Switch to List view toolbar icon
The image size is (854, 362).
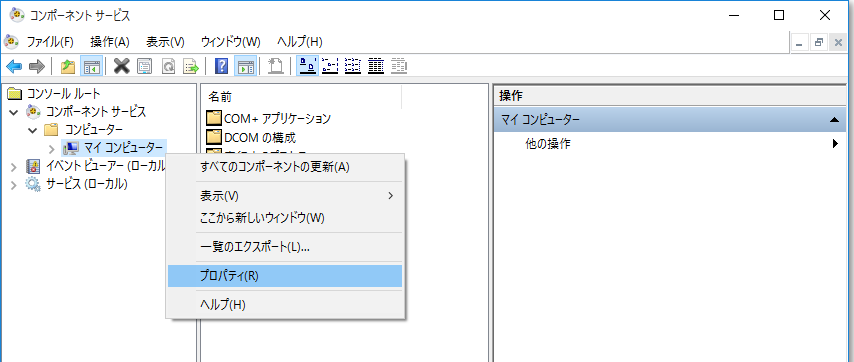point(353,66)
